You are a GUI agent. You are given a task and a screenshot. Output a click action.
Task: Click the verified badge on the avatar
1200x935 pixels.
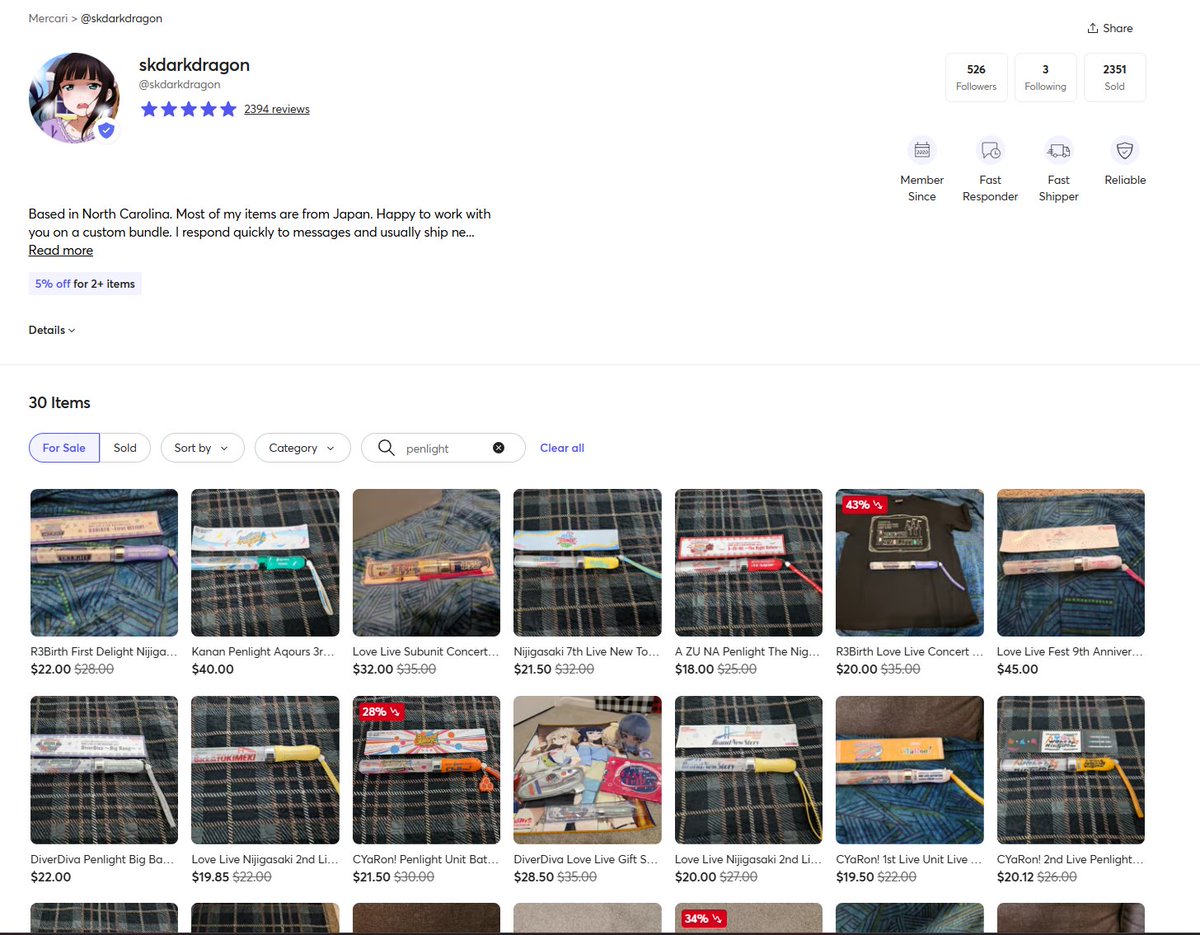point(106,130)
